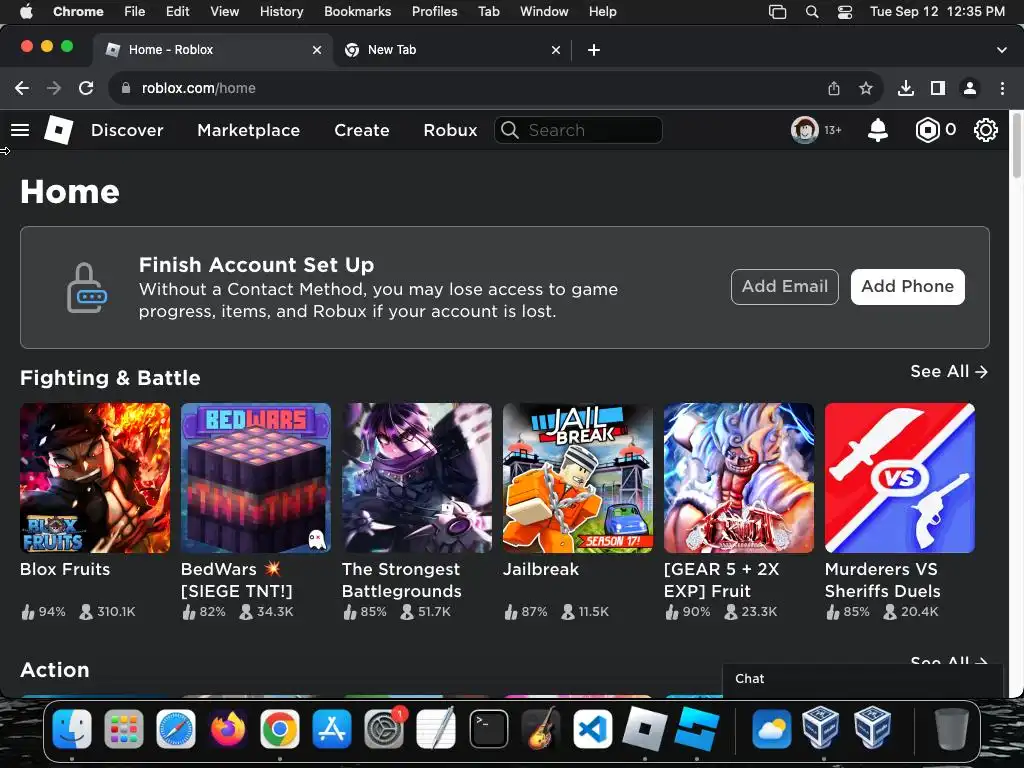The image size is (1024, 768).
Task: Open Chrome three-dot menu
Action: click(x=1002, y=88)
